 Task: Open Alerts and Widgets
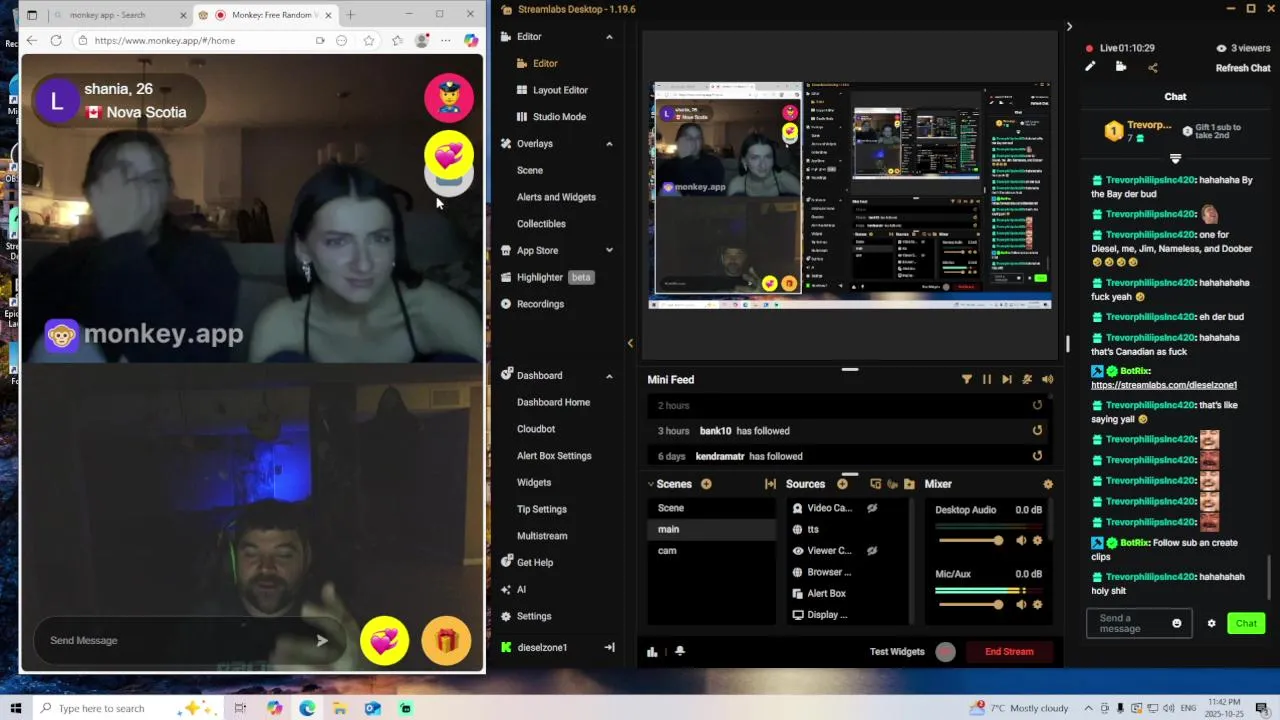556,197
